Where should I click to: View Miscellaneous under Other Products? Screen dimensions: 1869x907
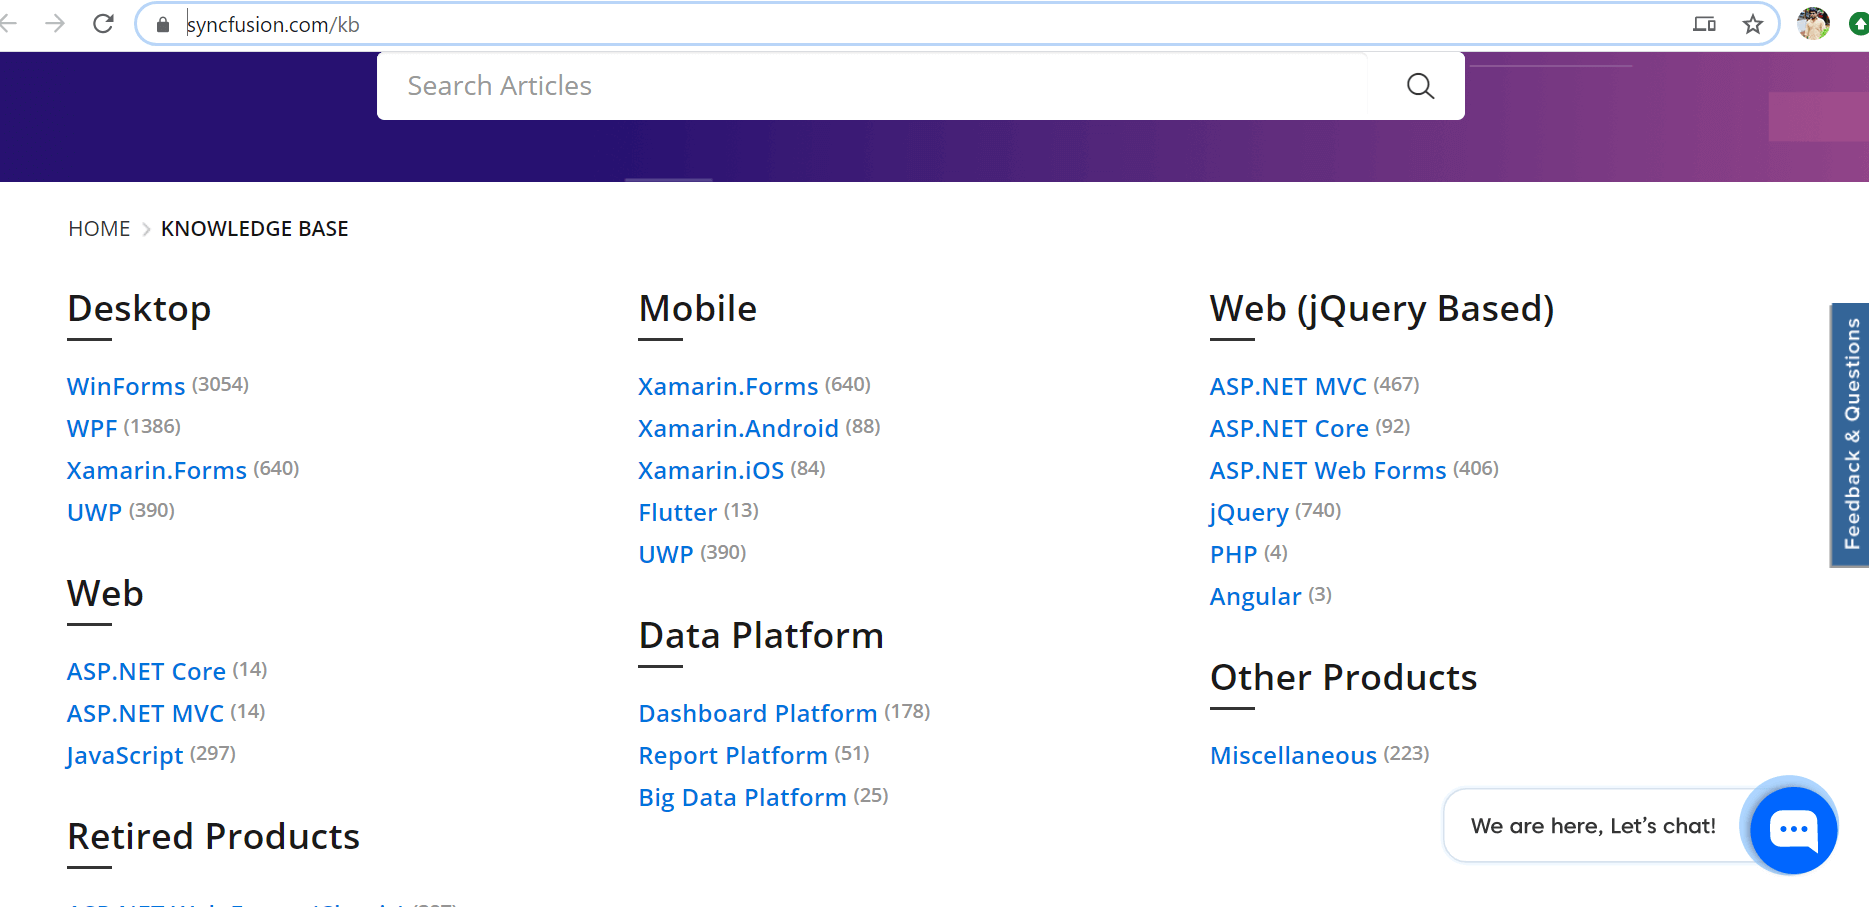click(x=1293, y=755)
